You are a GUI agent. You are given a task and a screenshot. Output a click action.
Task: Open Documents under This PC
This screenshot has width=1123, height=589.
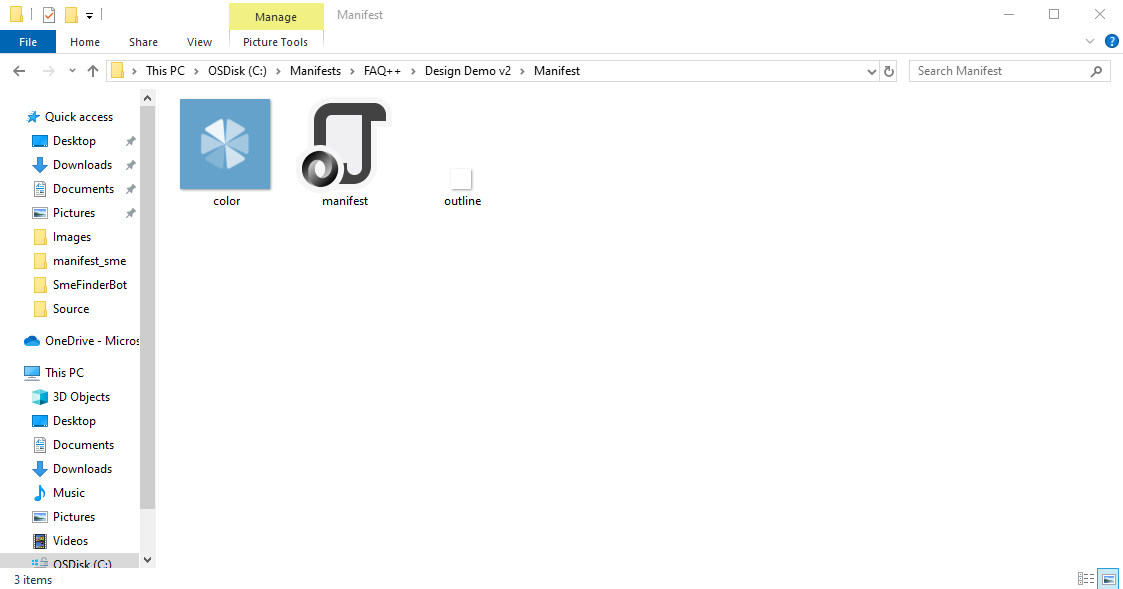(x=83, y=445)
